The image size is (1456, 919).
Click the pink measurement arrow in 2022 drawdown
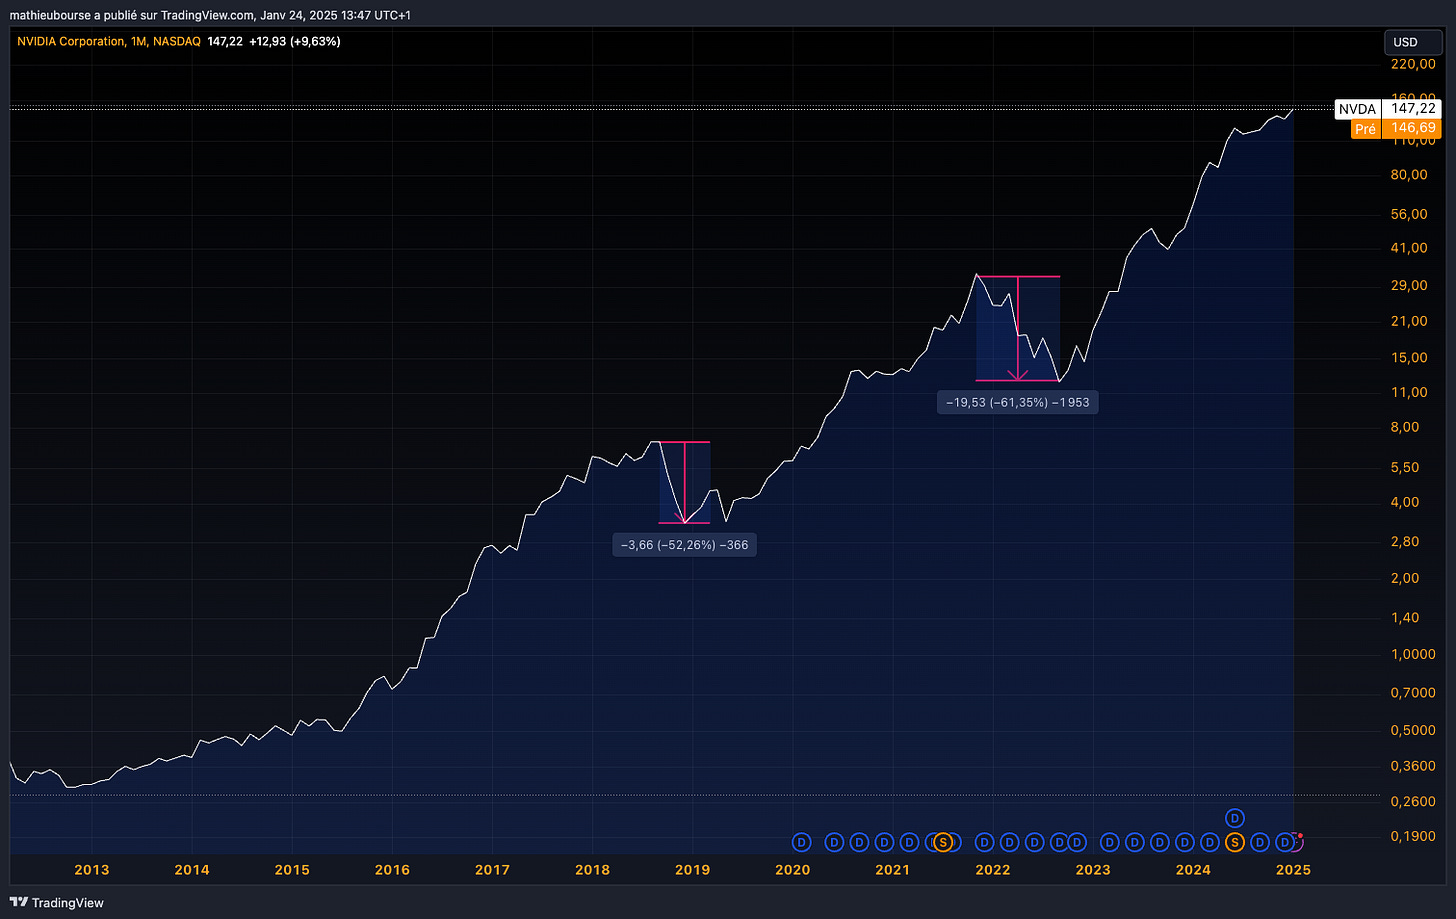click(x=1018, y=328)
